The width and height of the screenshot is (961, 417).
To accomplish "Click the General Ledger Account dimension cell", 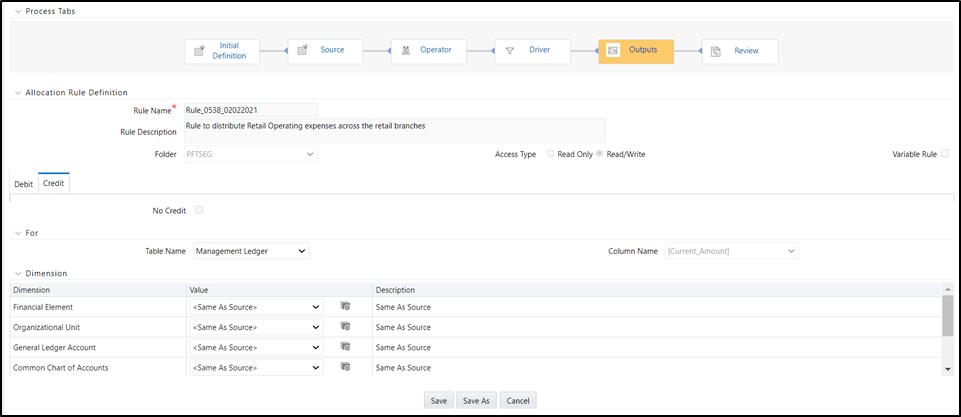I will 99,347.
